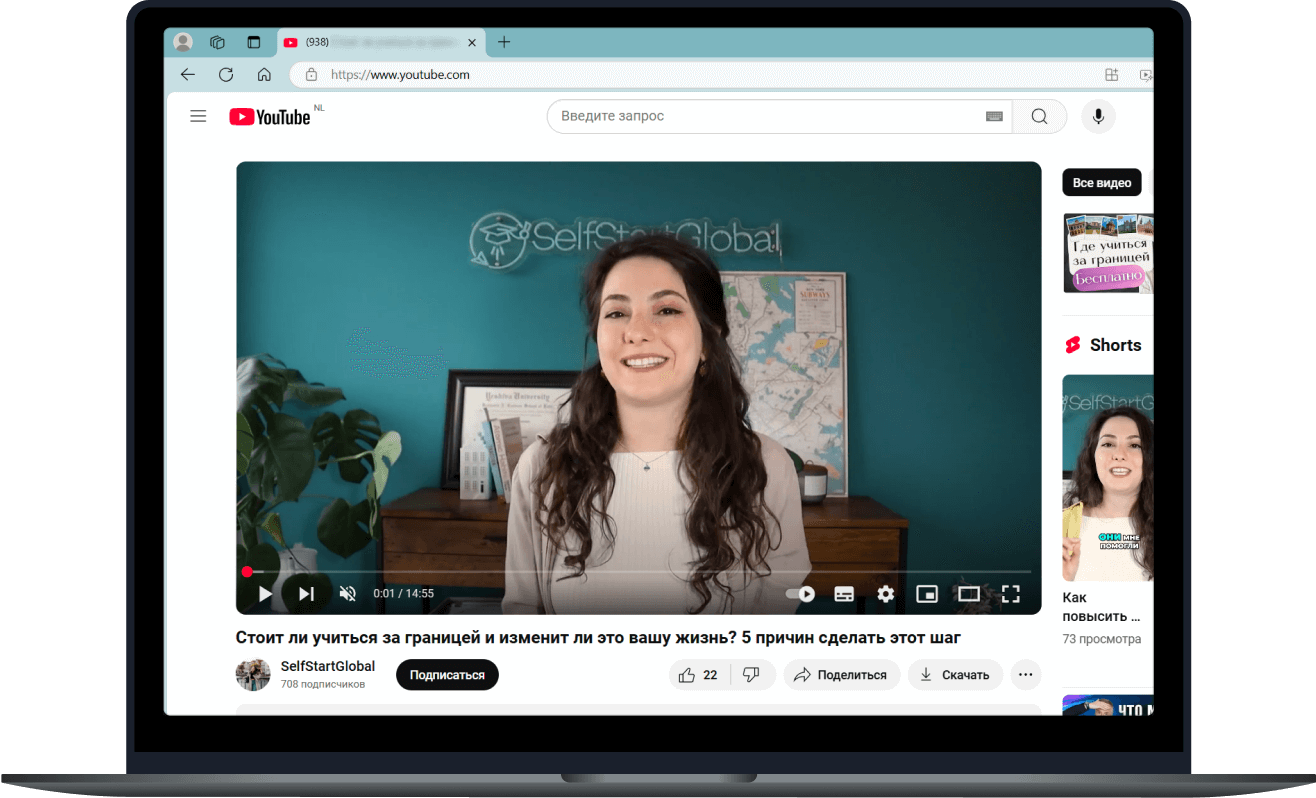
Task: Open the YouTube hamburger guide menu
Action: pos(198,117)
